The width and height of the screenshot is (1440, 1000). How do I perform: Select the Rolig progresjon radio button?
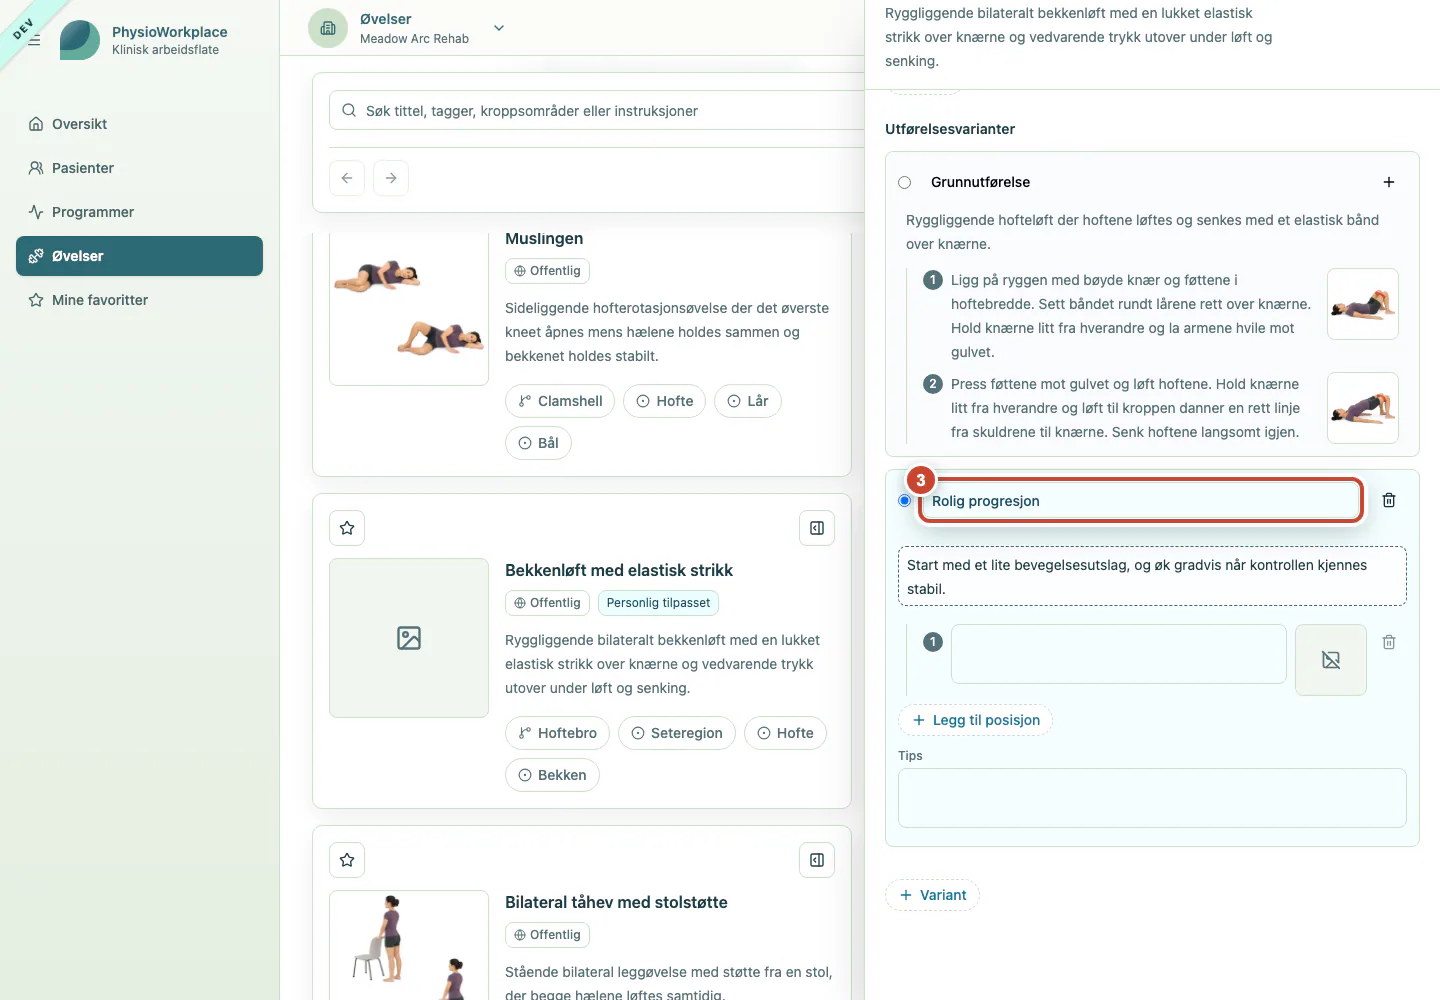tap(905, 500)
